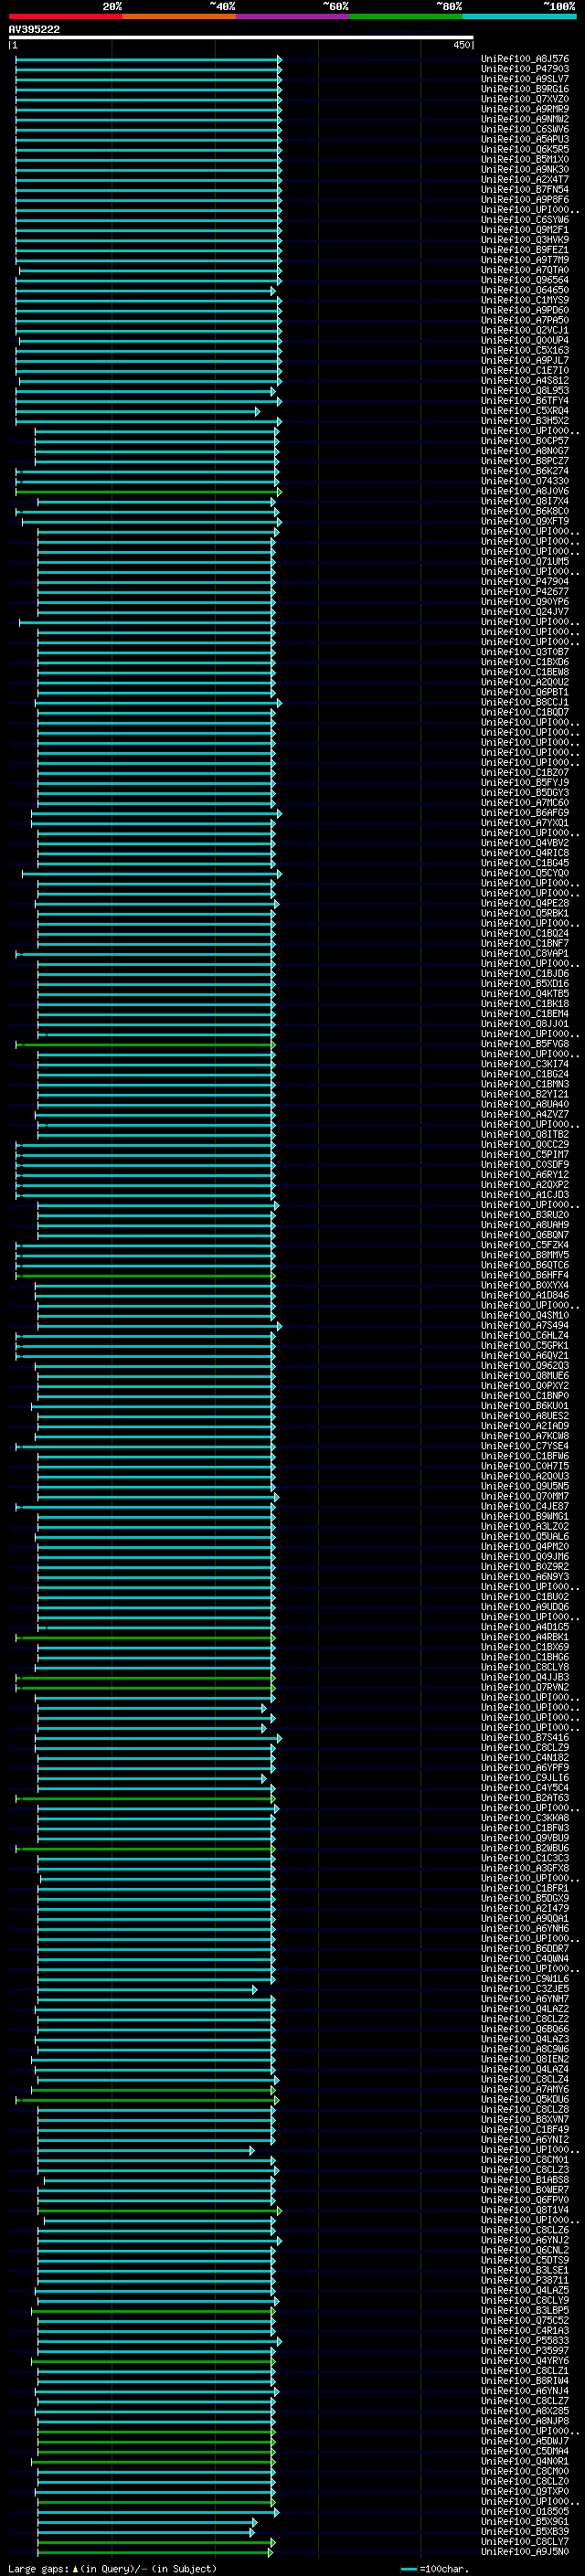585x2576 pixels.
Task: Select hit label UniRef100_B9FEZ1
Action: click(x=525, y=250)
